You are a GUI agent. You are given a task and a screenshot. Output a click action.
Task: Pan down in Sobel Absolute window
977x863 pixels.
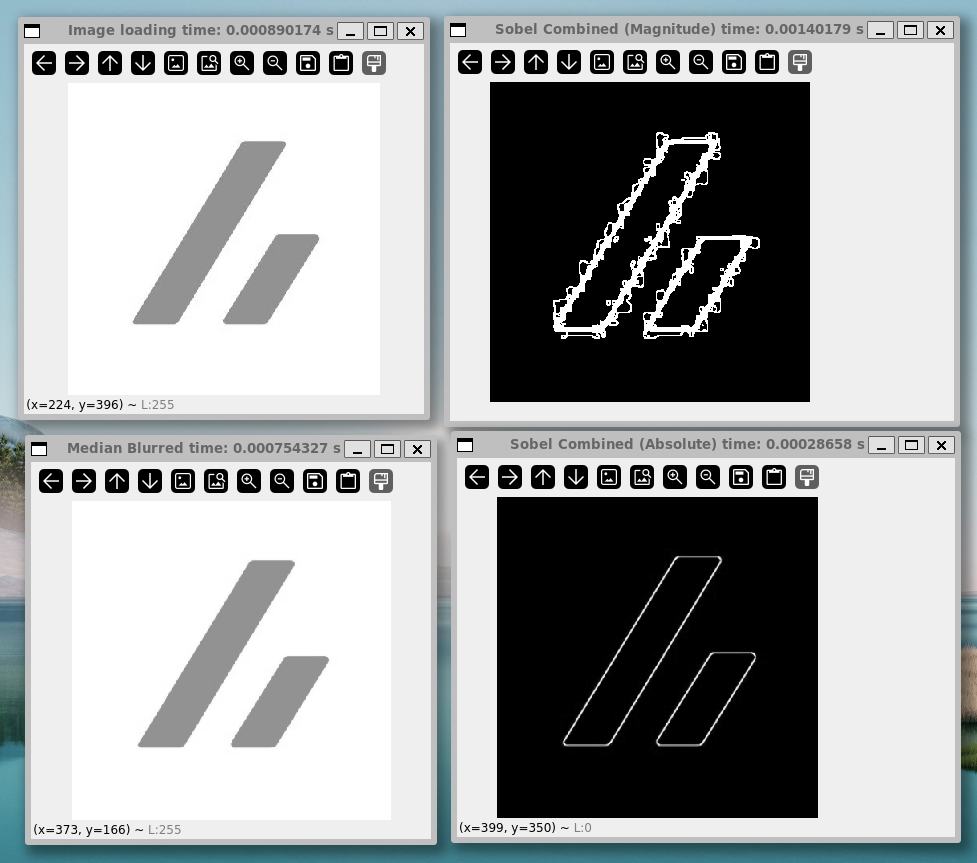pos(576,477)
